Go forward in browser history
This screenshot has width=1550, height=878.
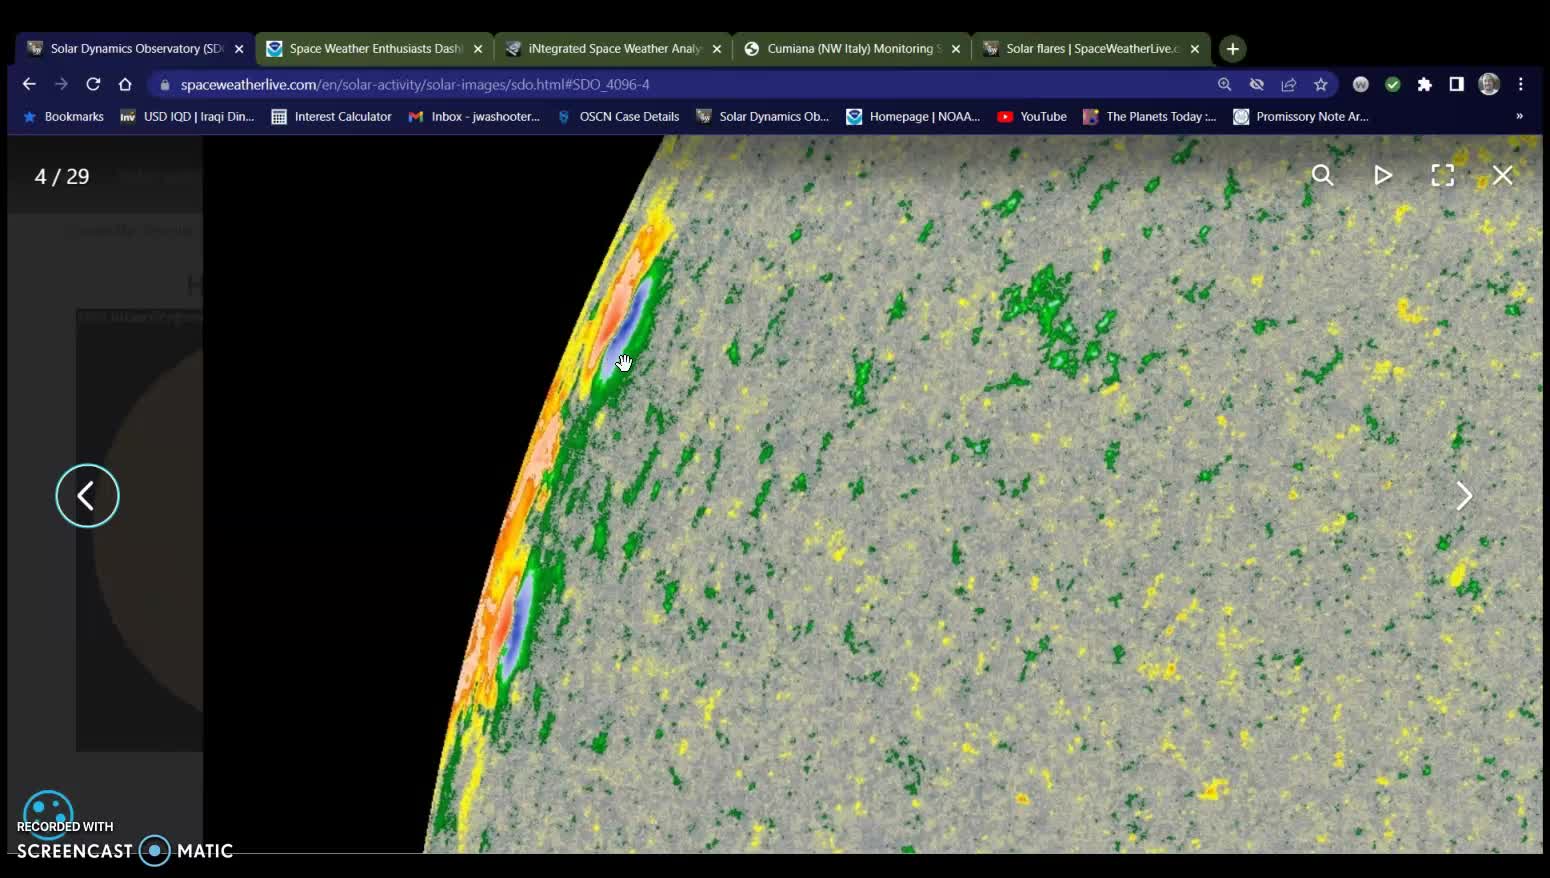pos(61,84)
